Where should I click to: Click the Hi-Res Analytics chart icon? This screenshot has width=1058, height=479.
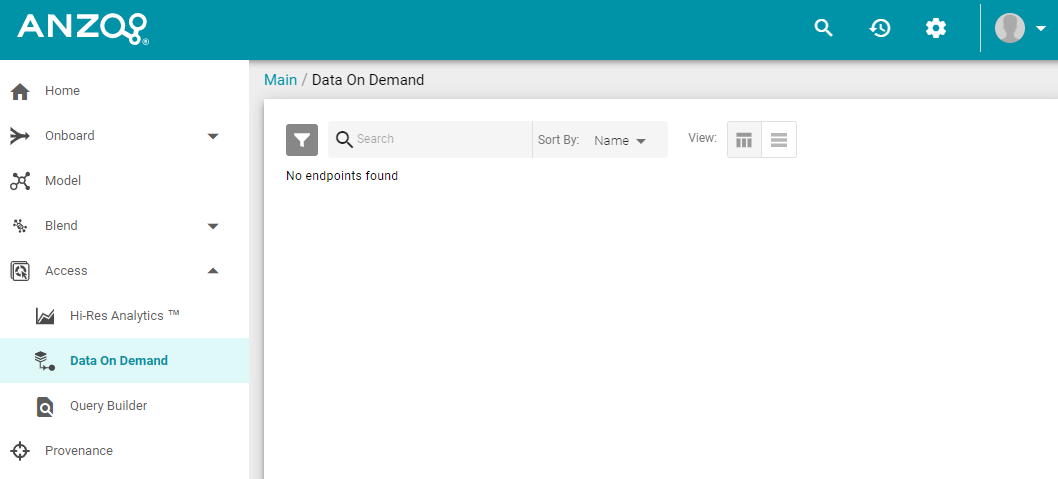coord(45,316)
